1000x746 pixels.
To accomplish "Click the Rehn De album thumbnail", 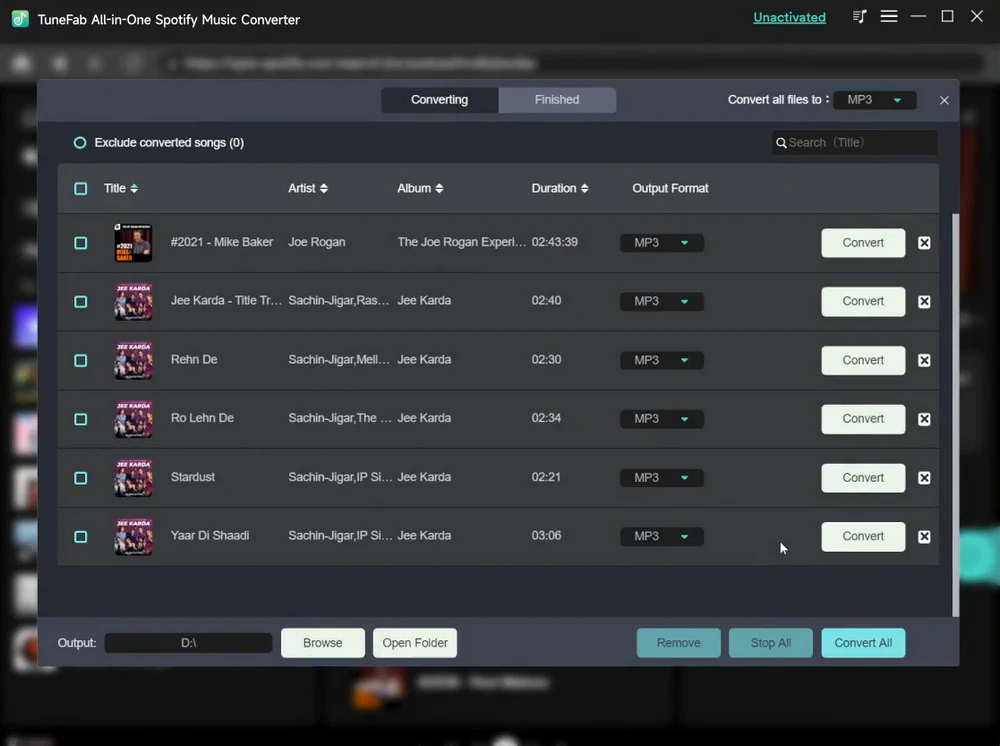I will [133, 360].
